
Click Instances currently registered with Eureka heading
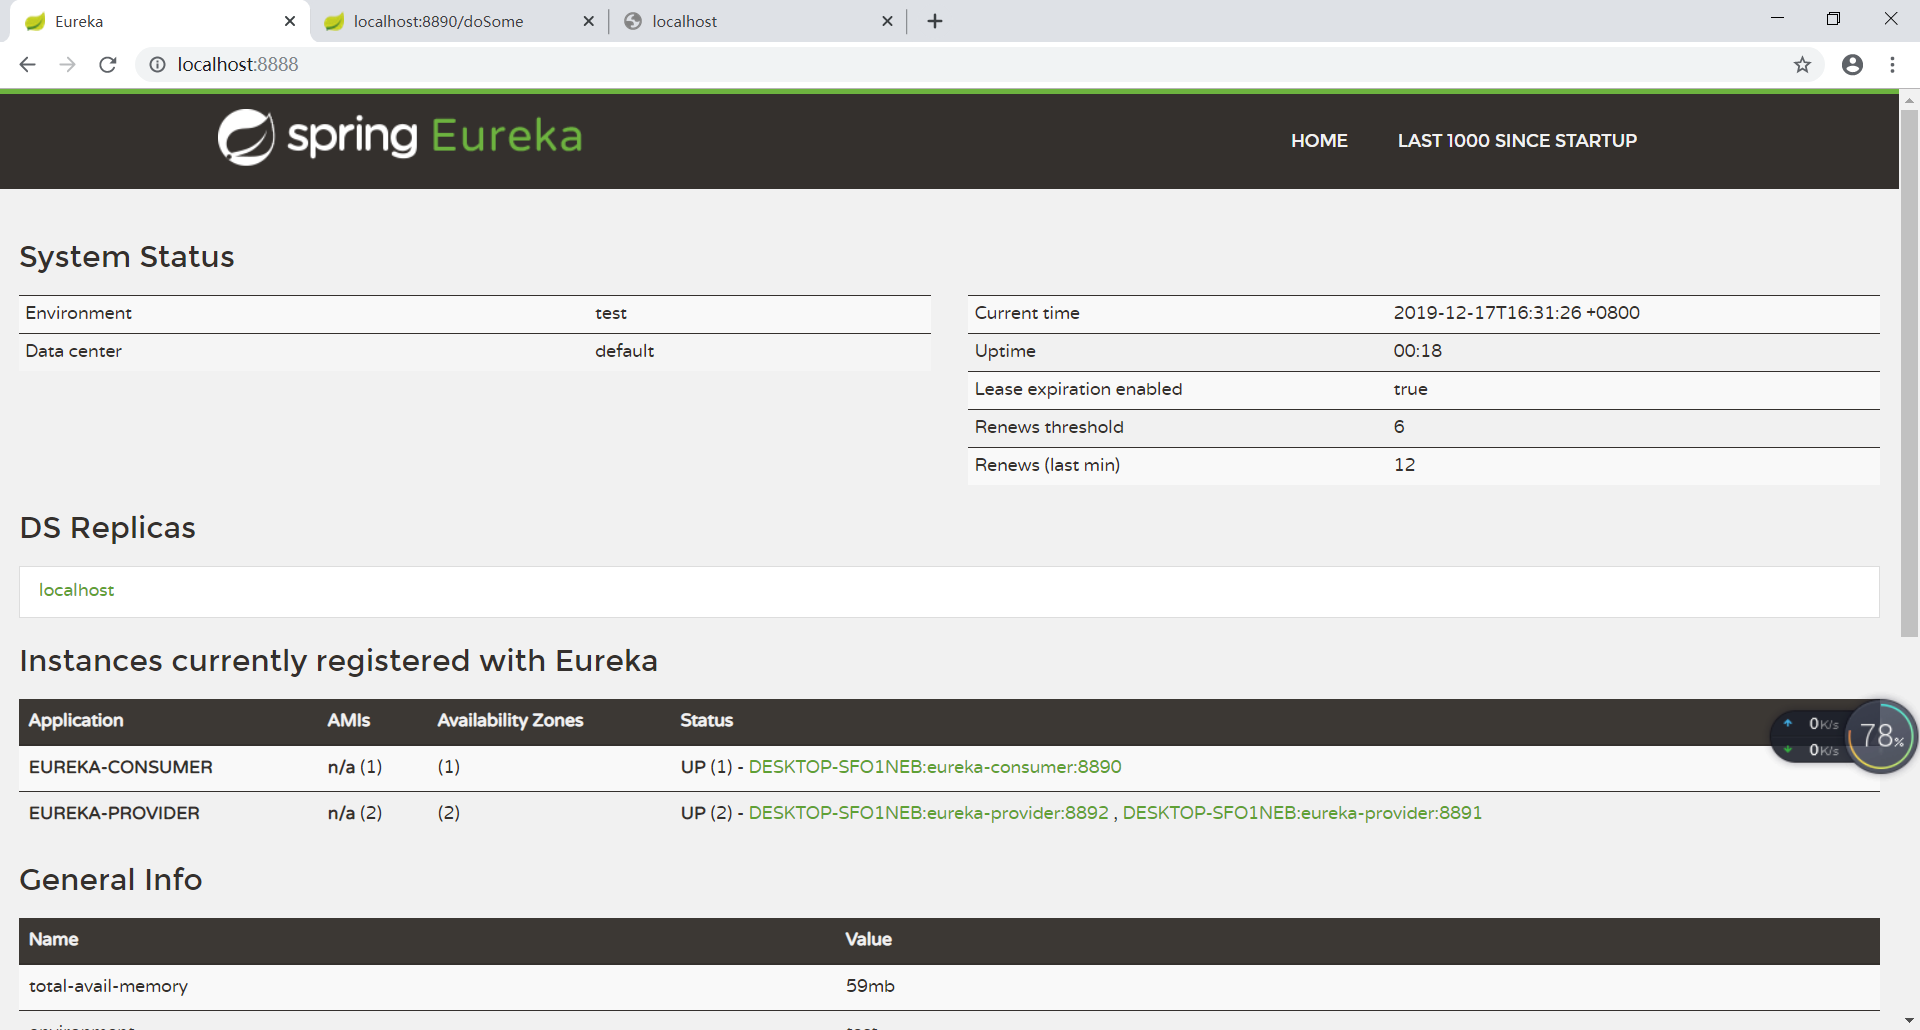338,661
